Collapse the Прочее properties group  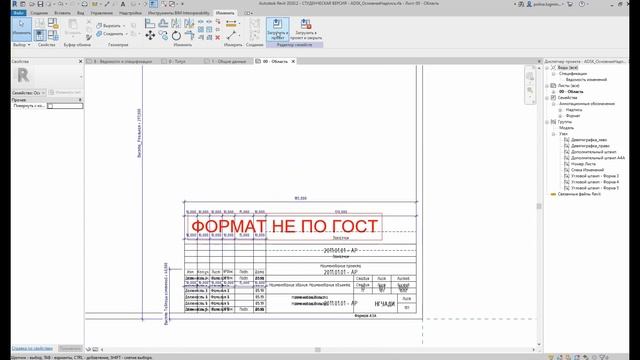click(80, 100)
